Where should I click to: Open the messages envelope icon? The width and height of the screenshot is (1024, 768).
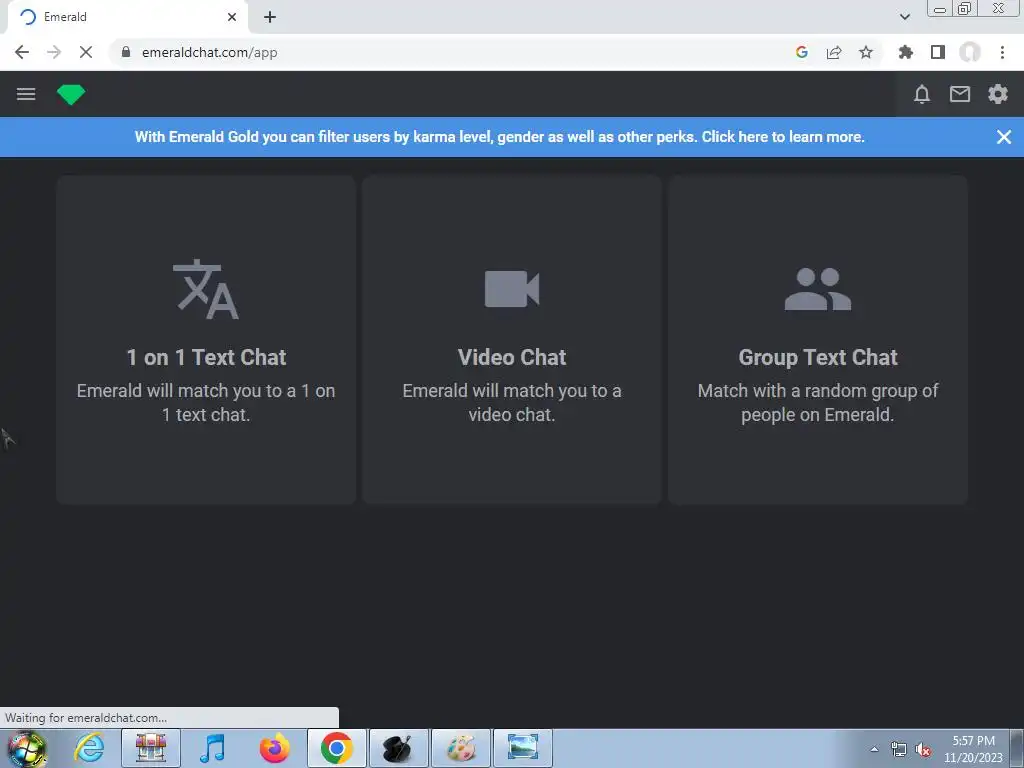[x=959, y=95]
